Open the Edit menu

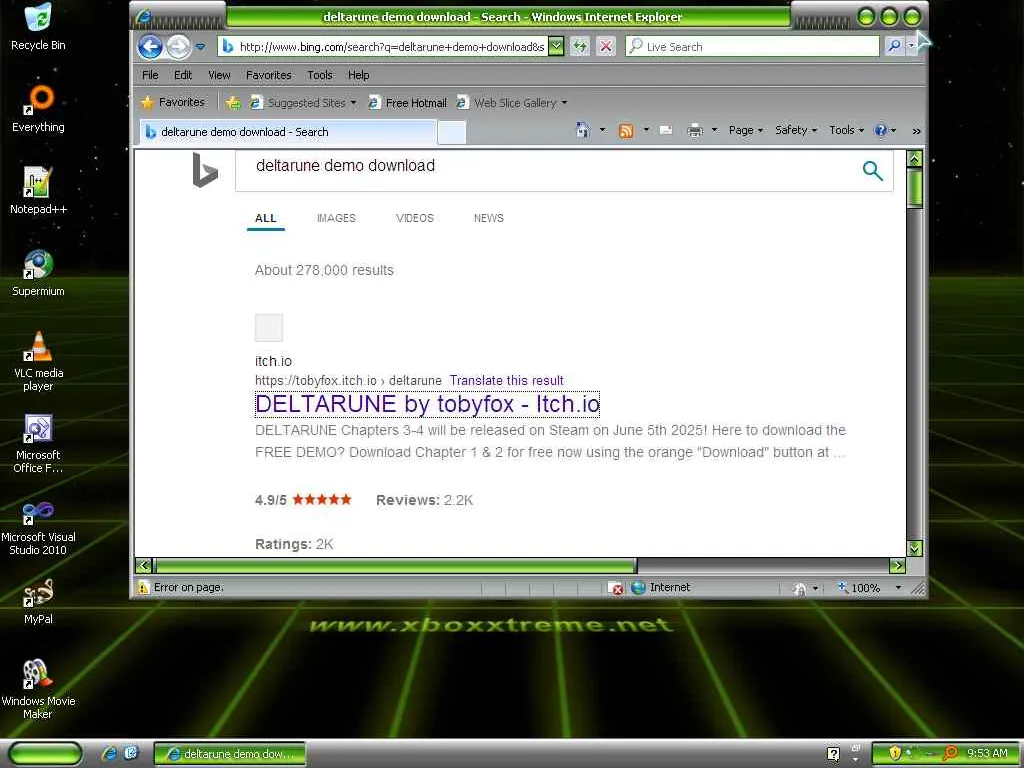[183, 75]
